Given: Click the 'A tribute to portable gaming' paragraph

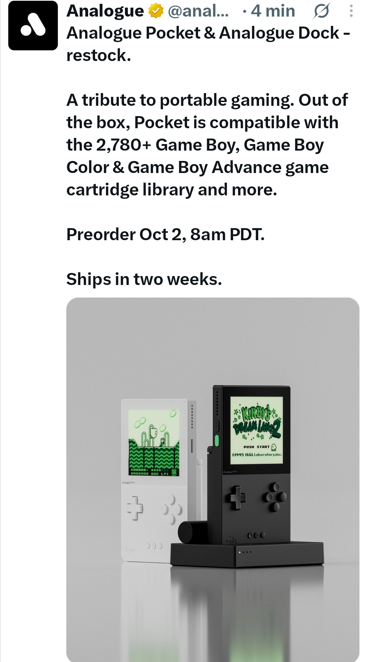Looking at the screenshot, I should pos(207,145).
